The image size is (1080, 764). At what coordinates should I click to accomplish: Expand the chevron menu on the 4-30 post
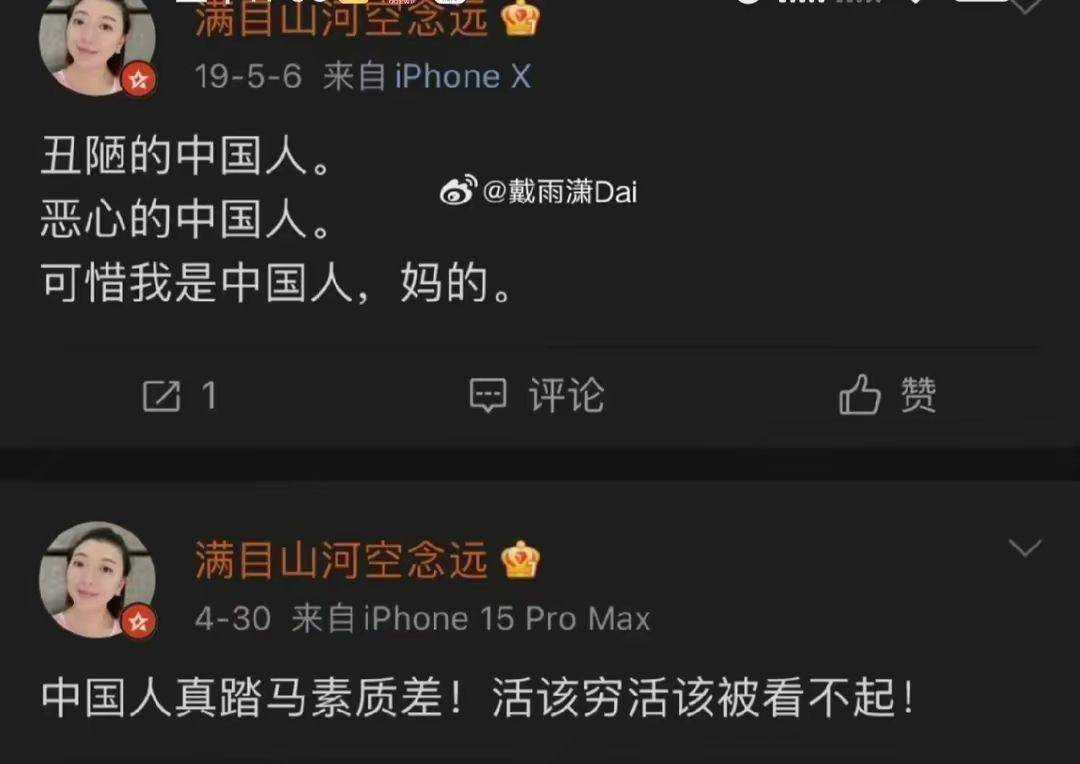pos(1025,548)
